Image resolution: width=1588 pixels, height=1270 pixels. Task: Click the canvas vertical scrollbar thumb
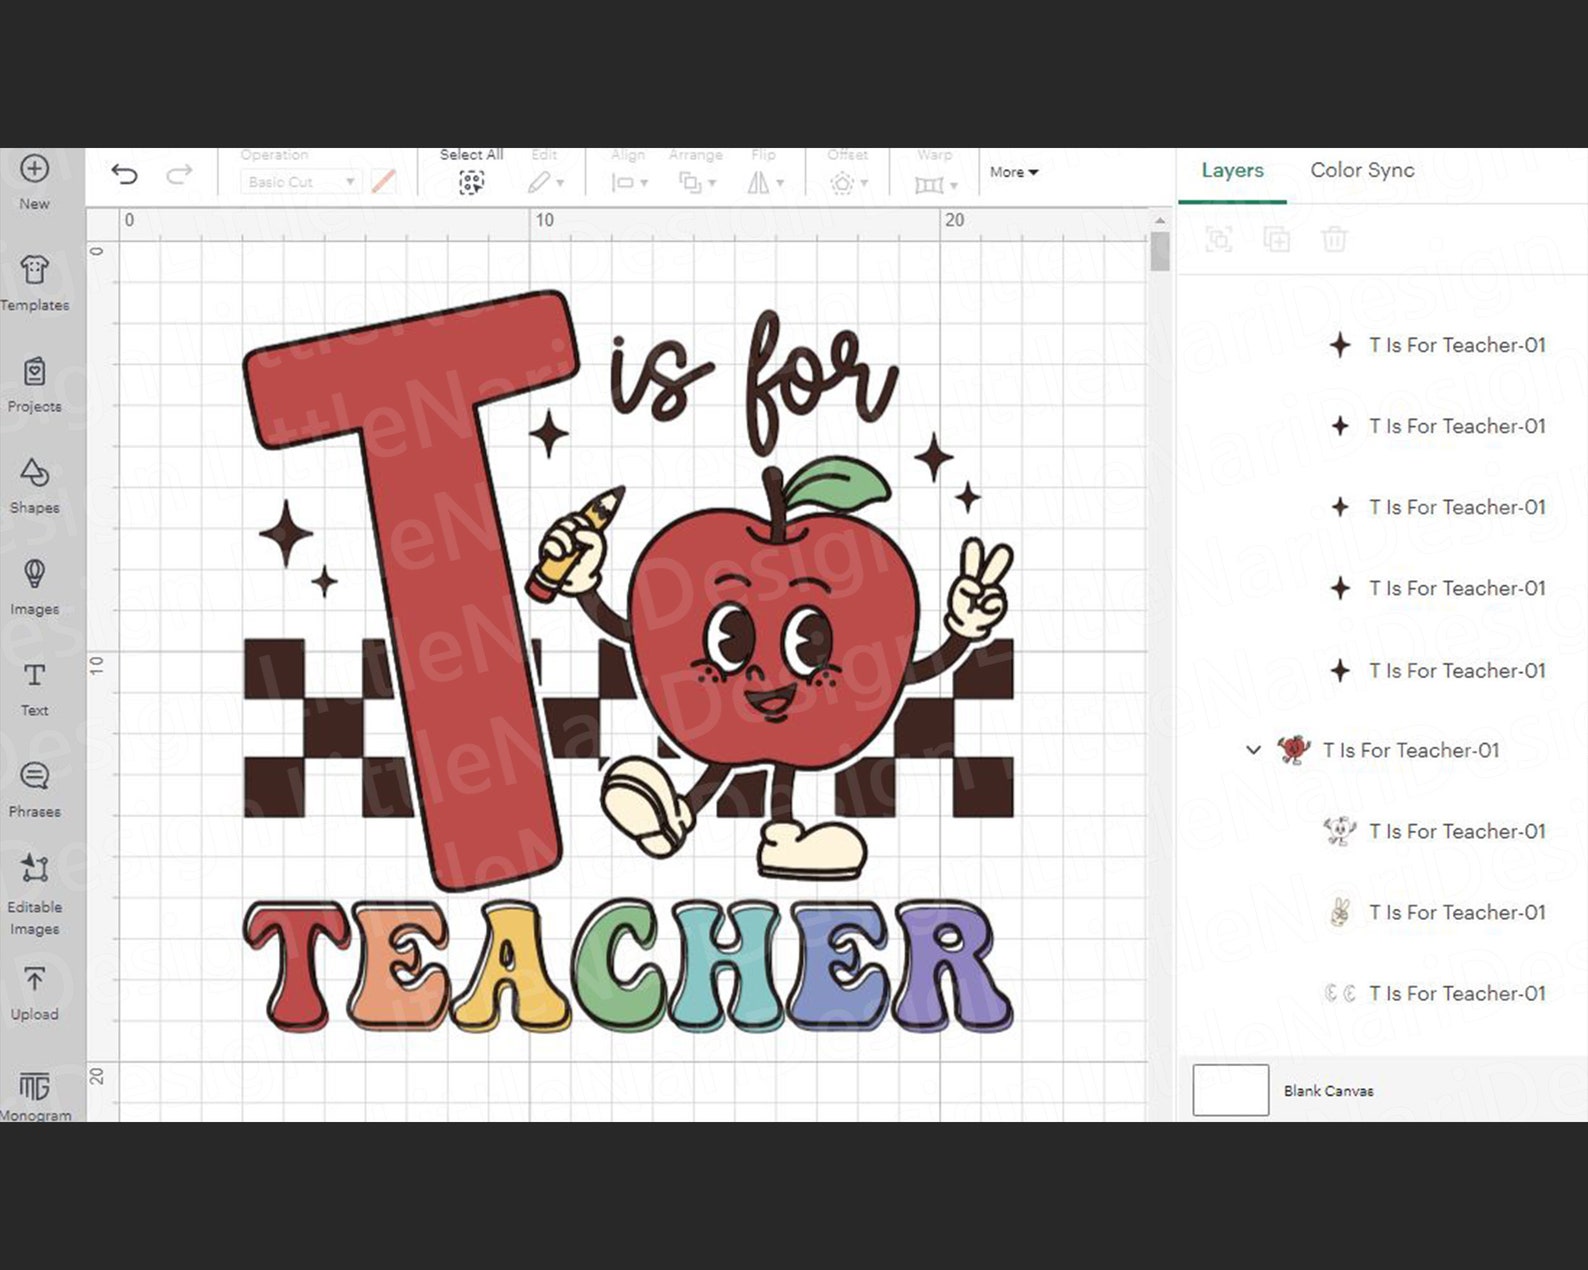1159,251
